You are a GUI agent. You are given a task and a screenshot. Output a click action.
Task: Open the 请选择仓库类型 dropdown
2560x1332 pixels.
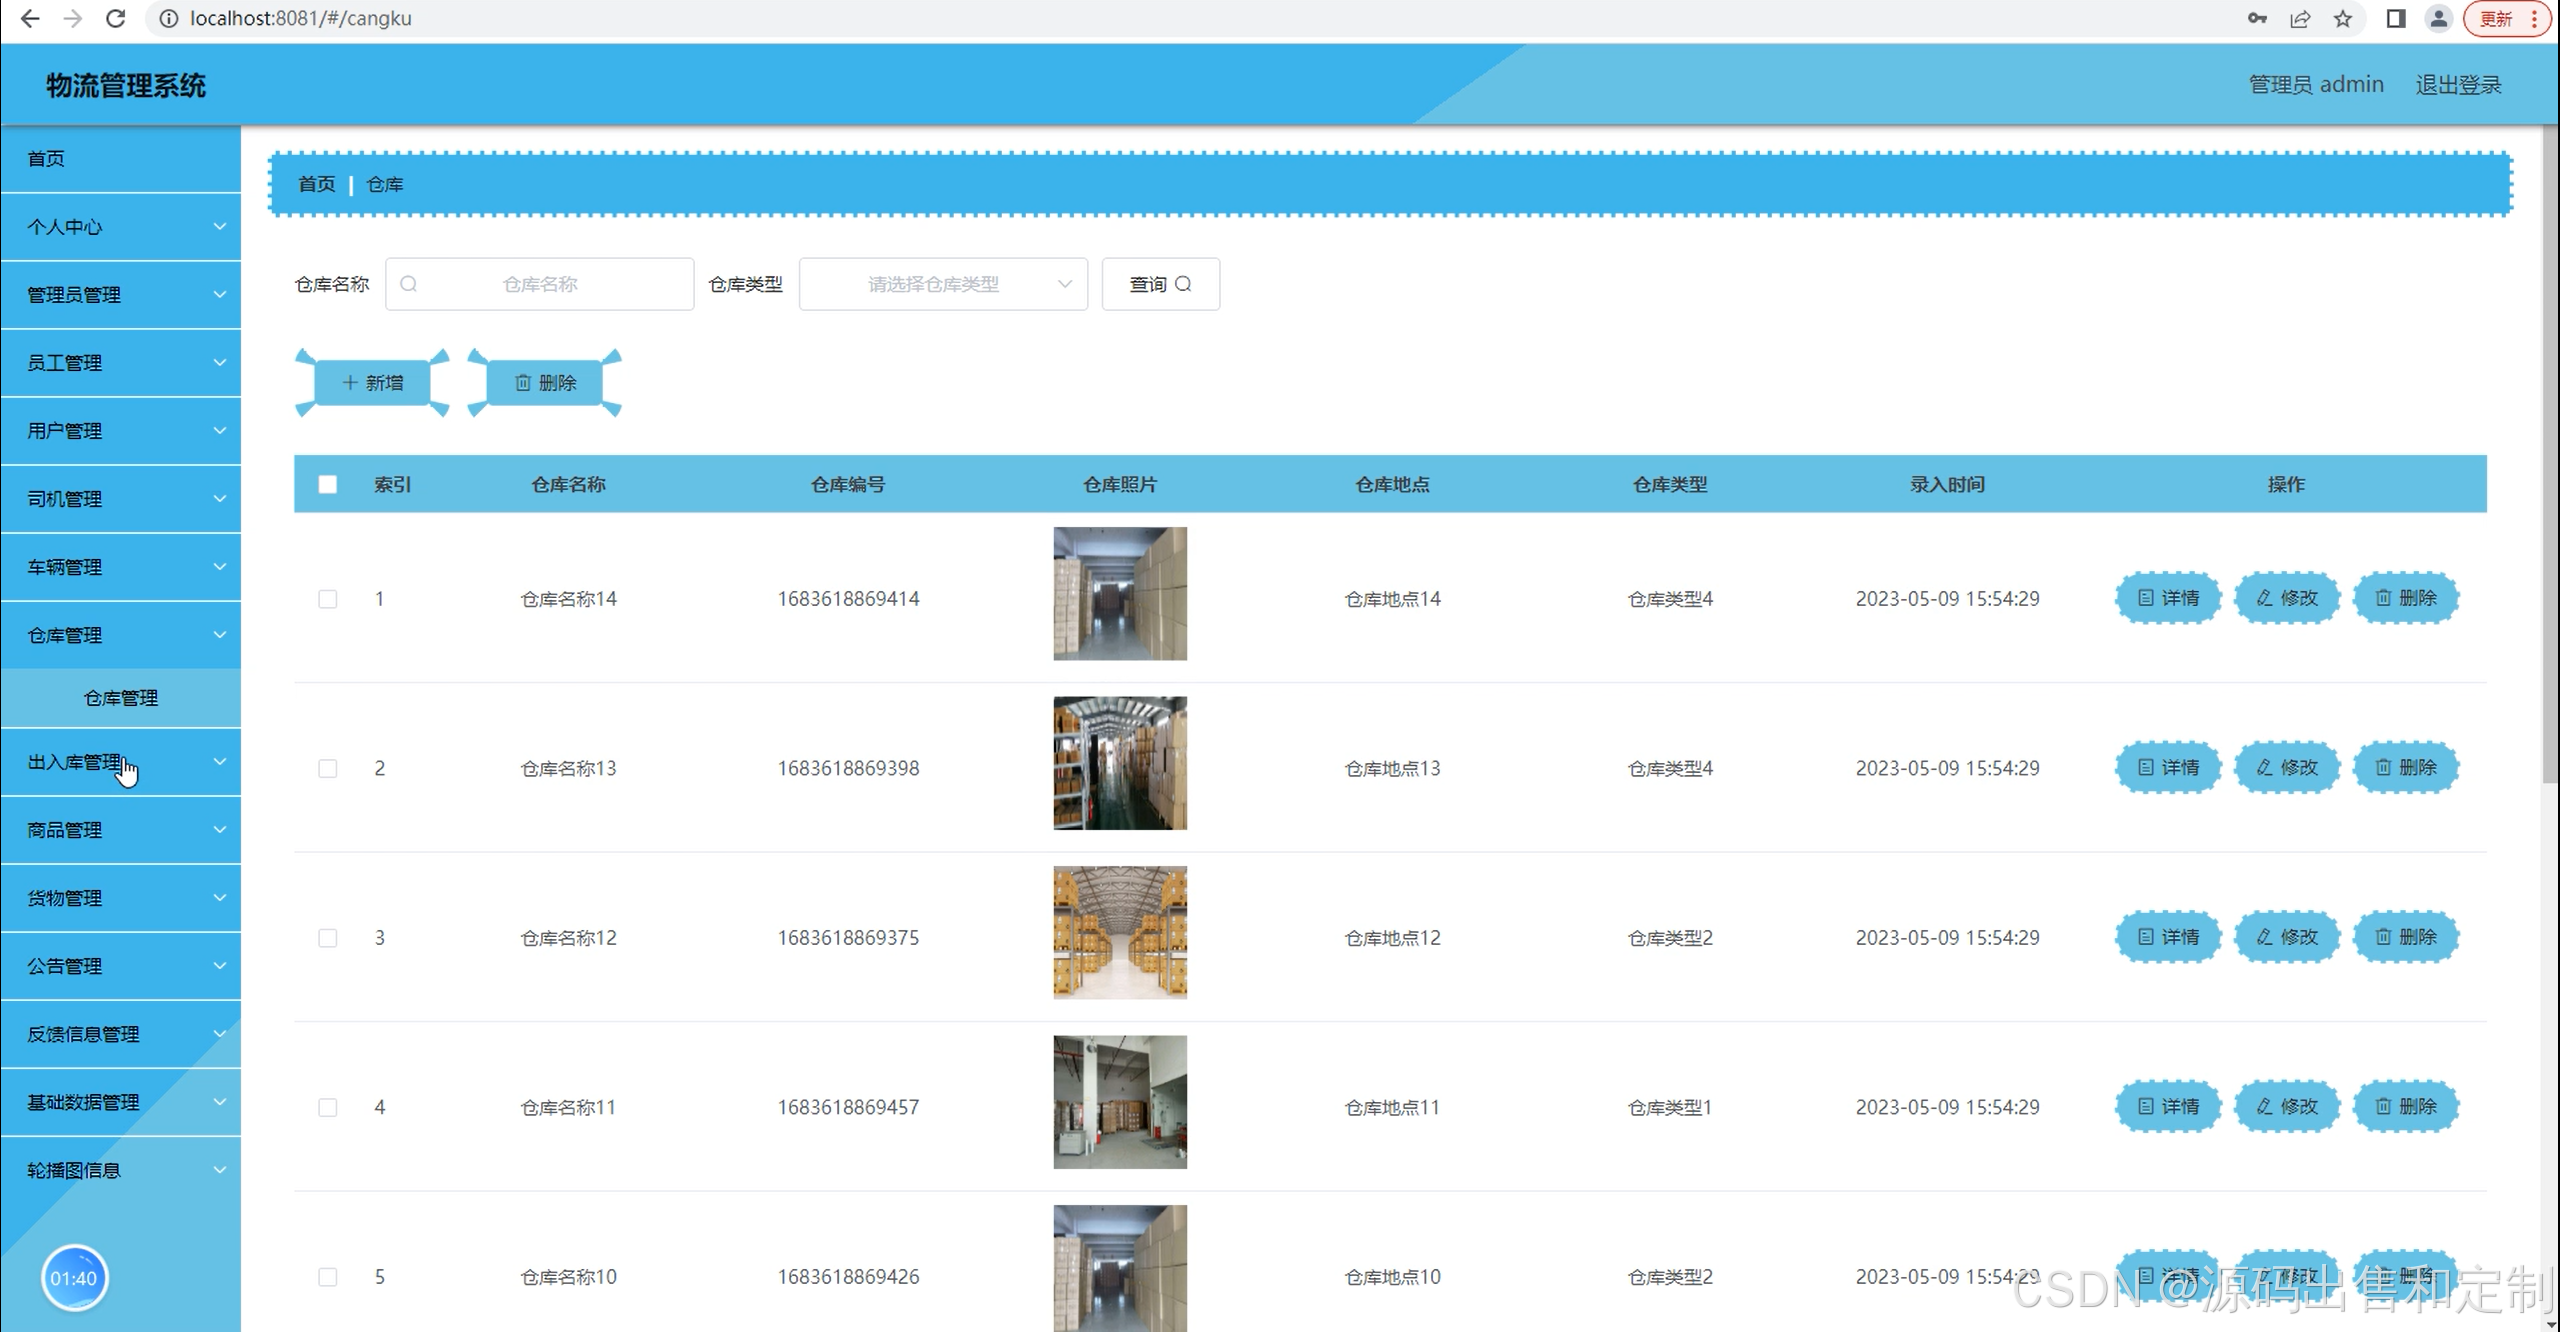pos(942,284)
